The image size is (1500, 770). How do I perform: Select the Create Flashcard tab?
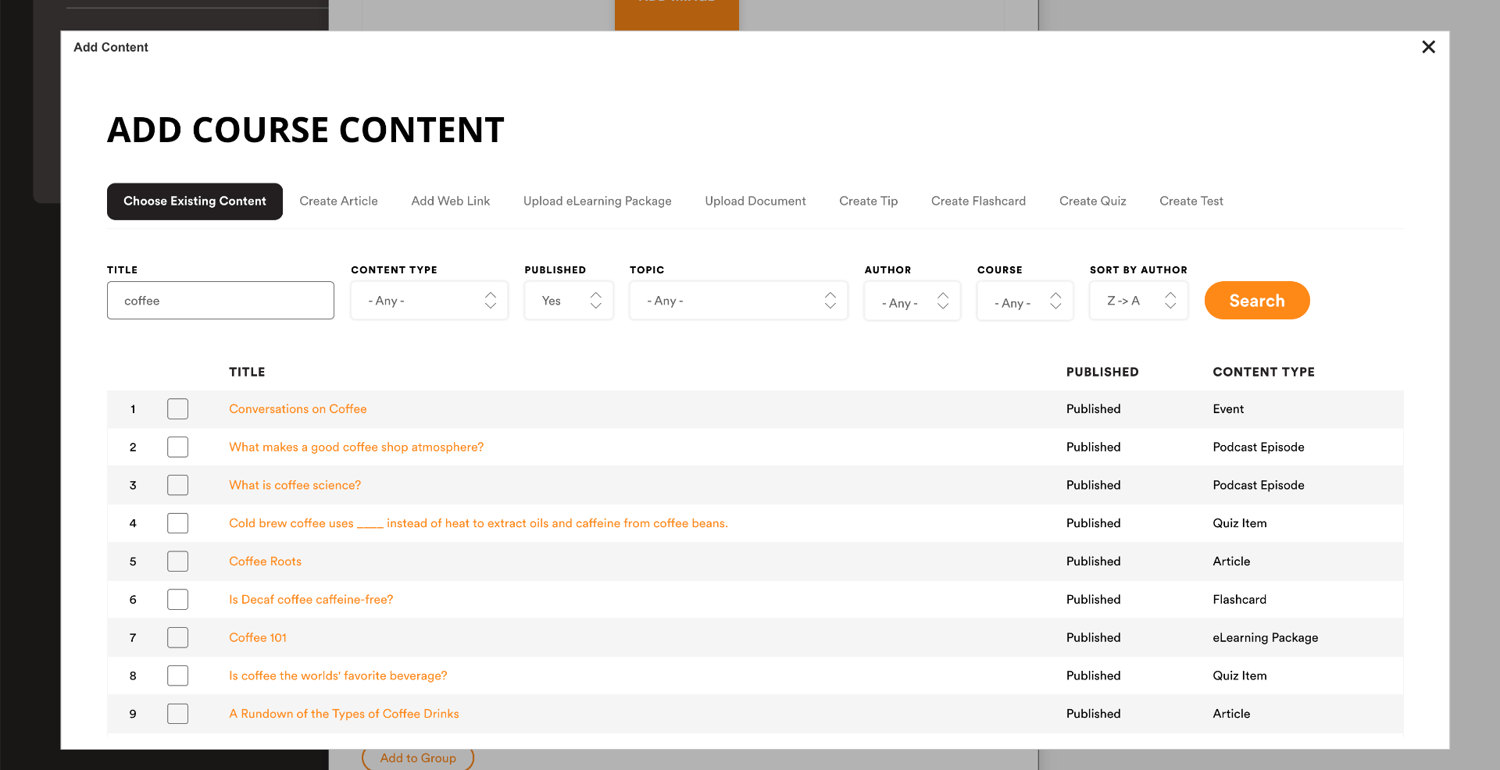pos(978,201)
